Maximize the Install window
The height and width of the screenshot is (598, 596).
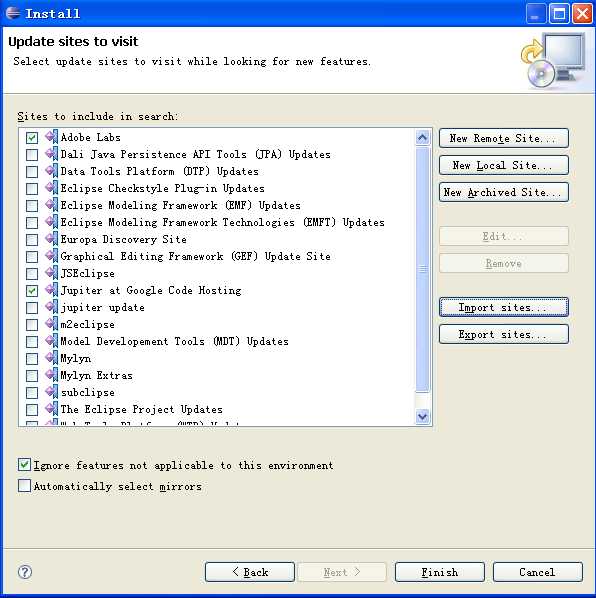click(559, 14)
